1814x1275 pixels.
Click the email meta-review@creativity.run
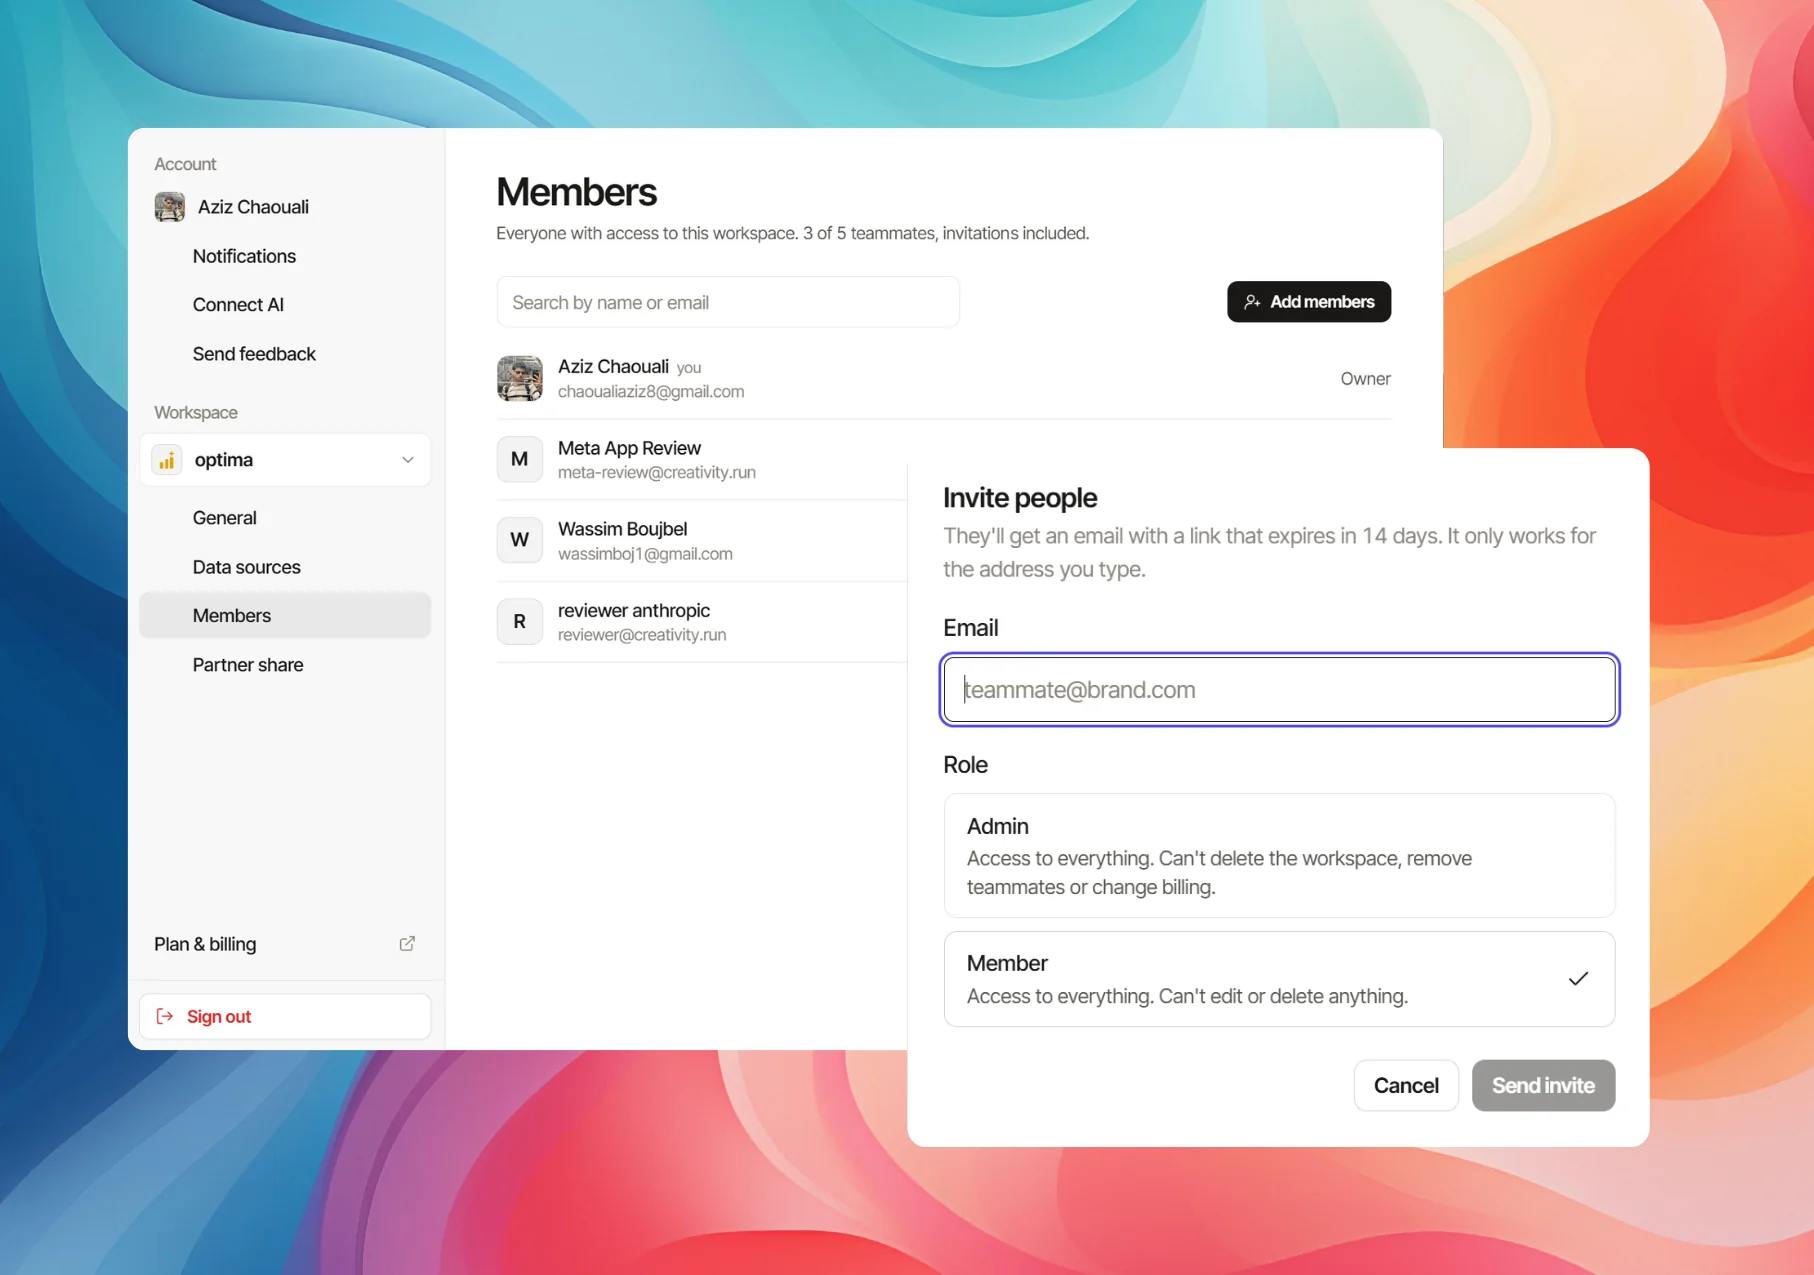click(x=657, y=472)
